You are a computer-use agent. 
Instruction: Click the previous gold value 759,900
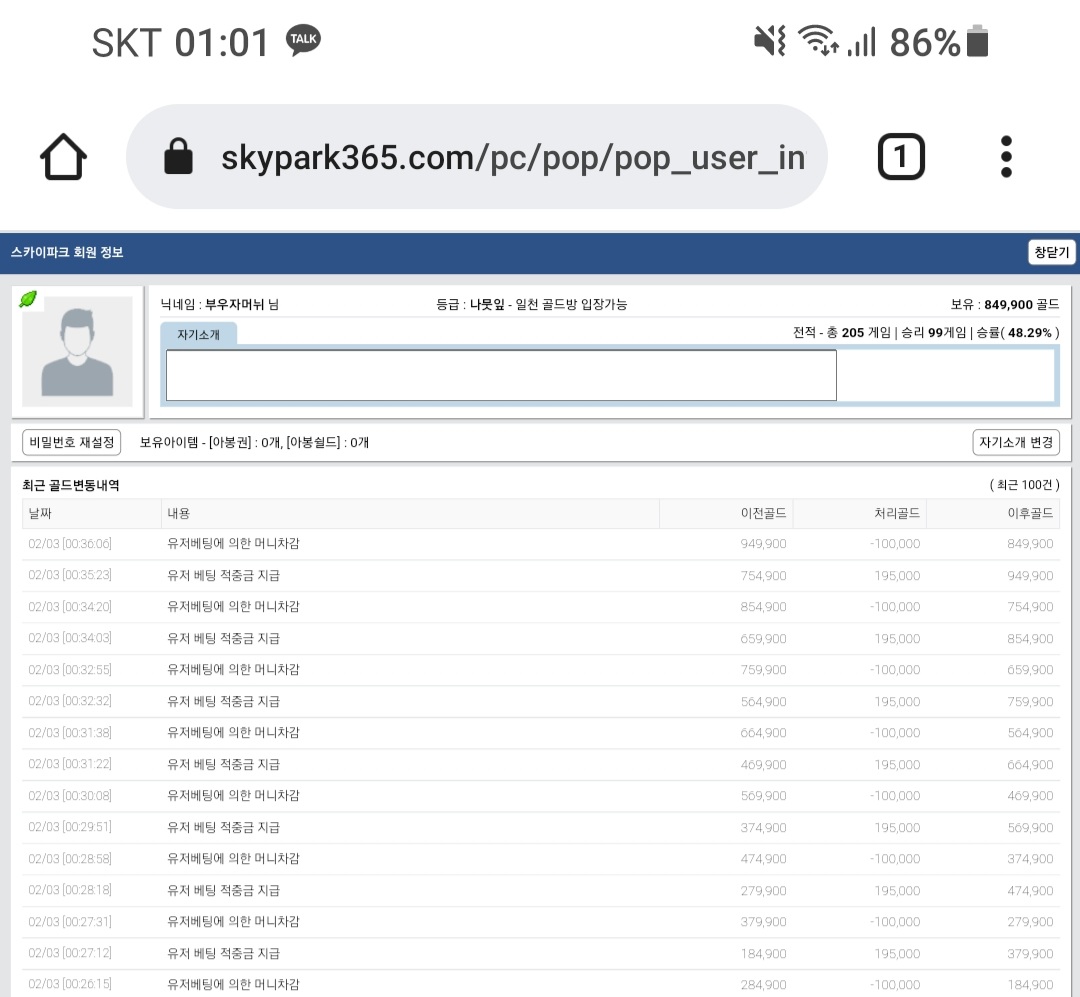pyautogui.click(x=763, y=670)
